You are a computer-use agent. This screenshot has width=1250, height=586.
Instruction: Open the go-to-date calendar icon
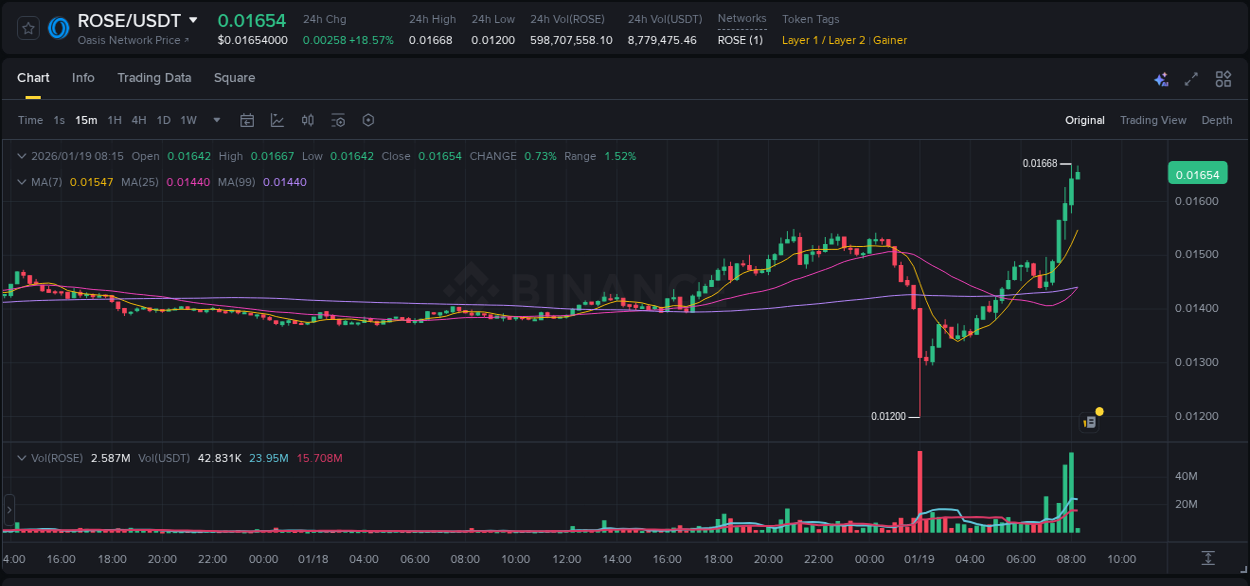click(247, 120)
